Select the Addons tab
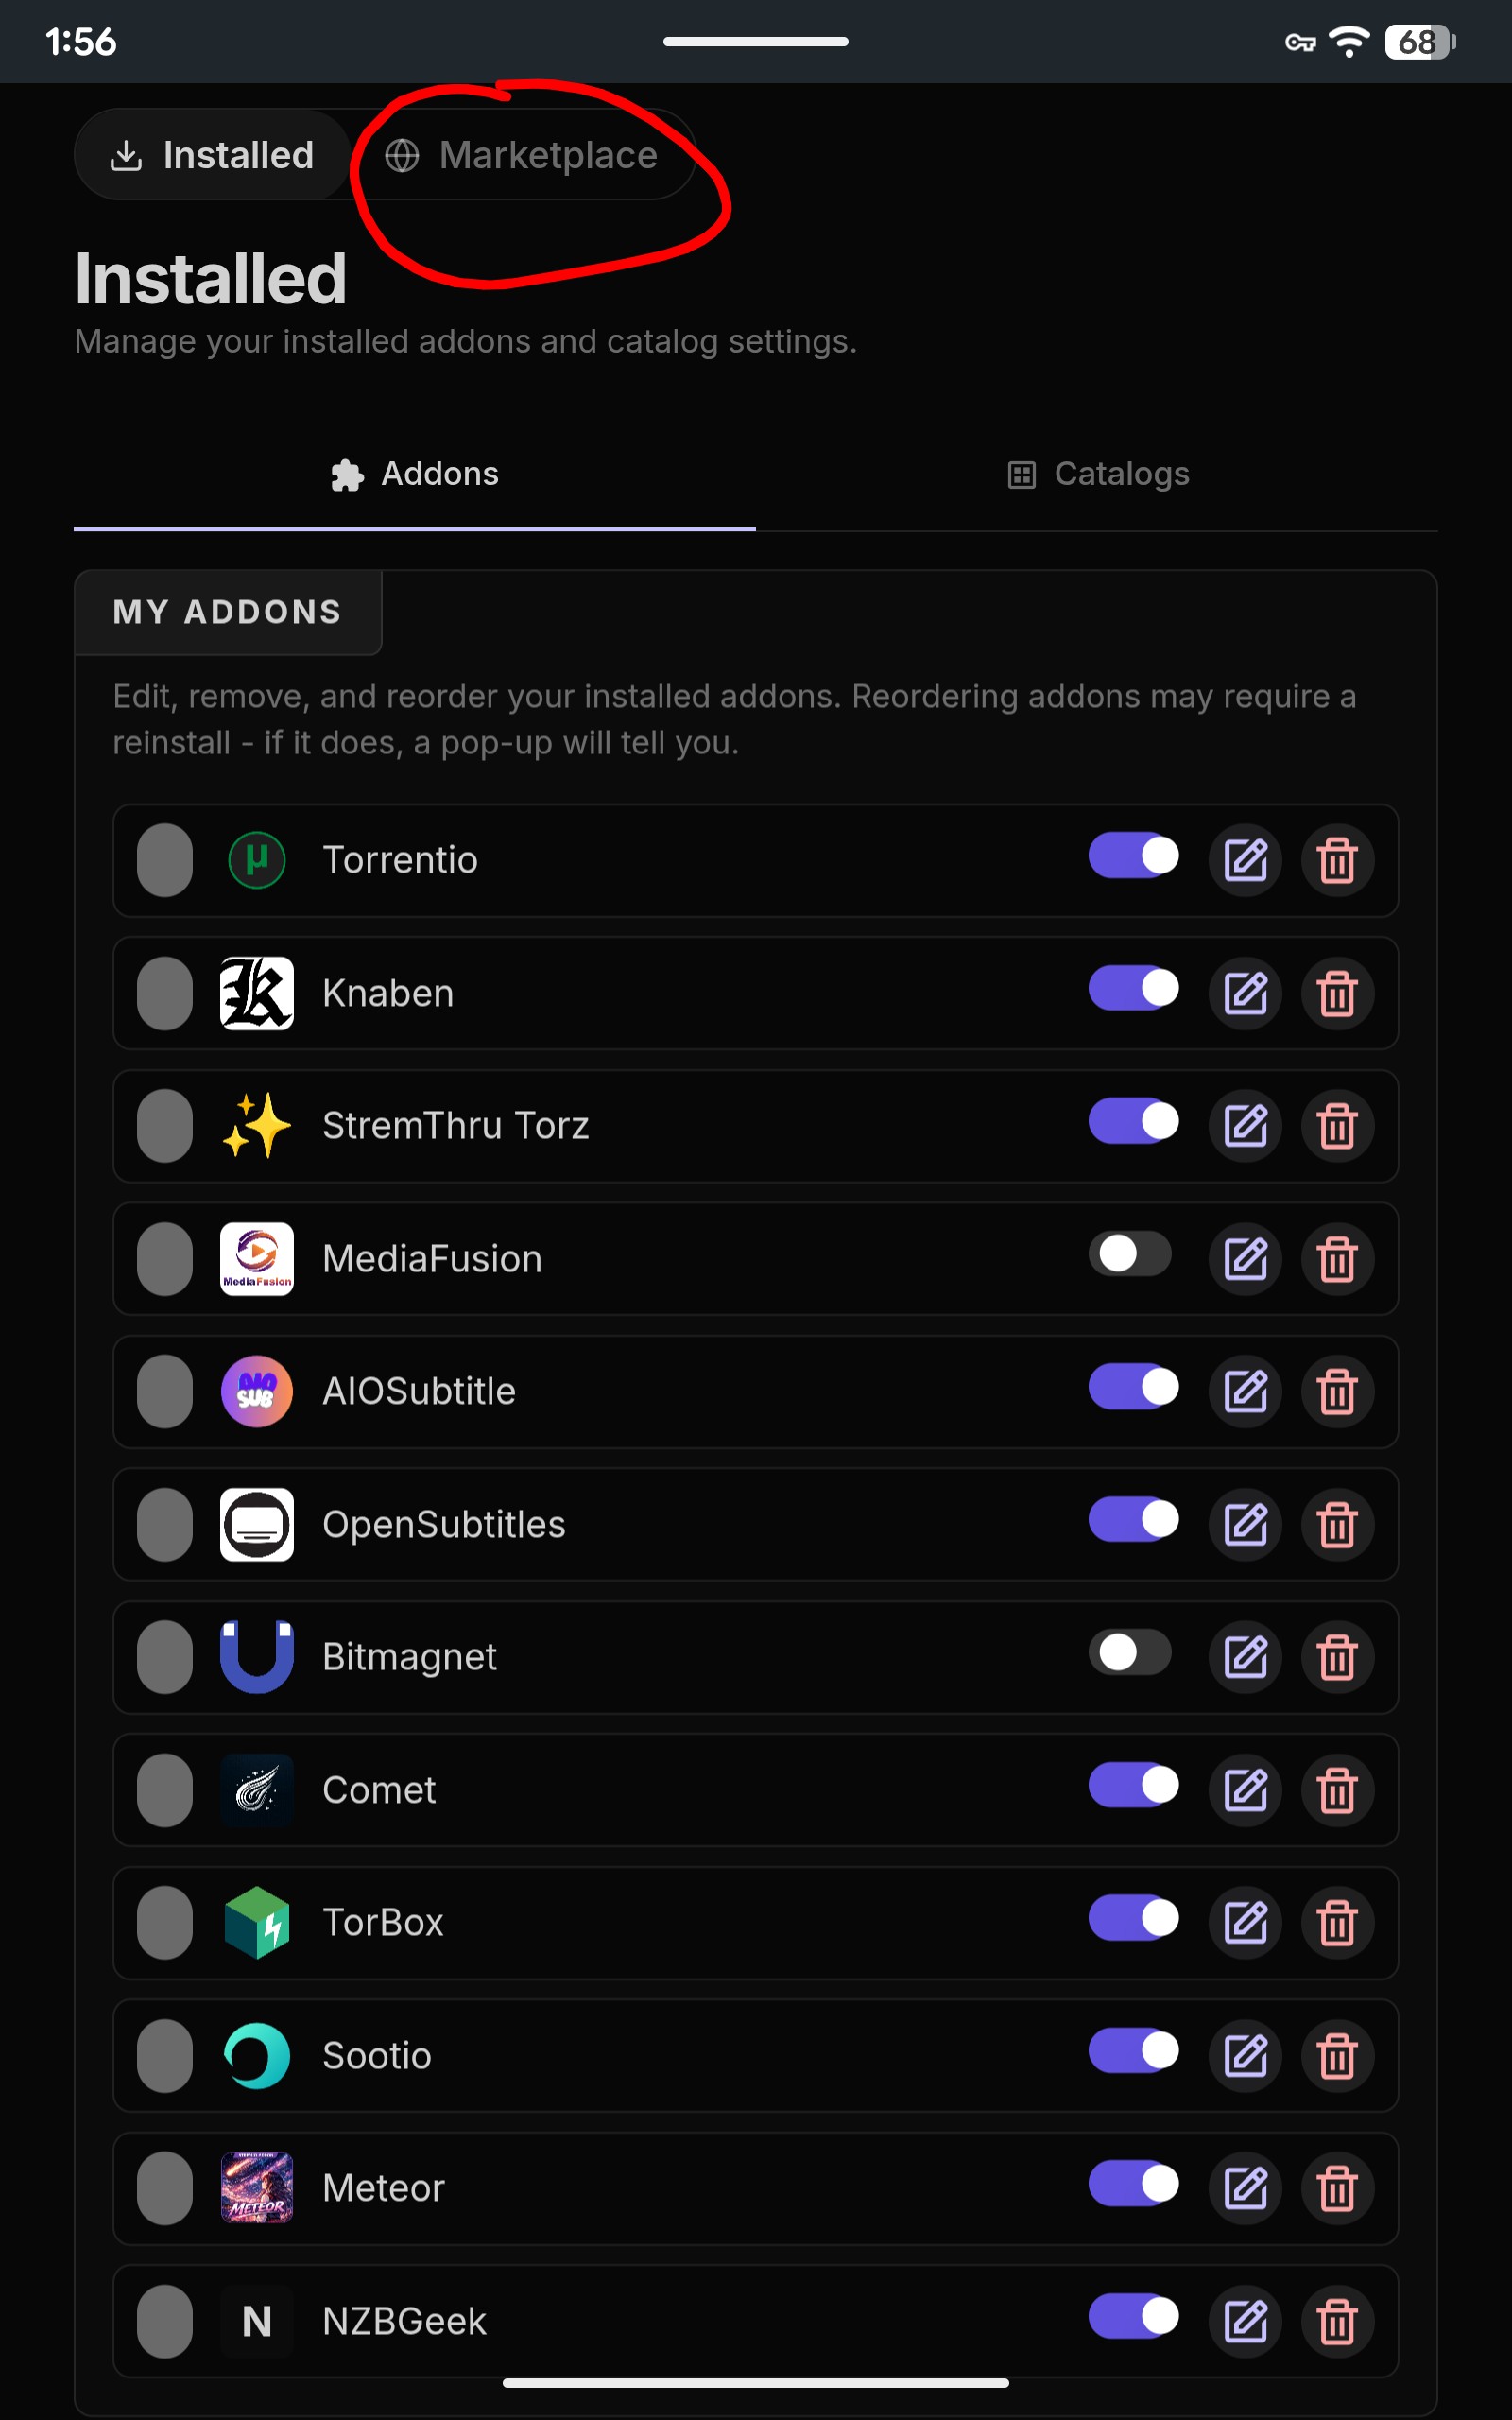This screenshot has width=1512, height=2420. pyautogui.click(x=414, y=474)
